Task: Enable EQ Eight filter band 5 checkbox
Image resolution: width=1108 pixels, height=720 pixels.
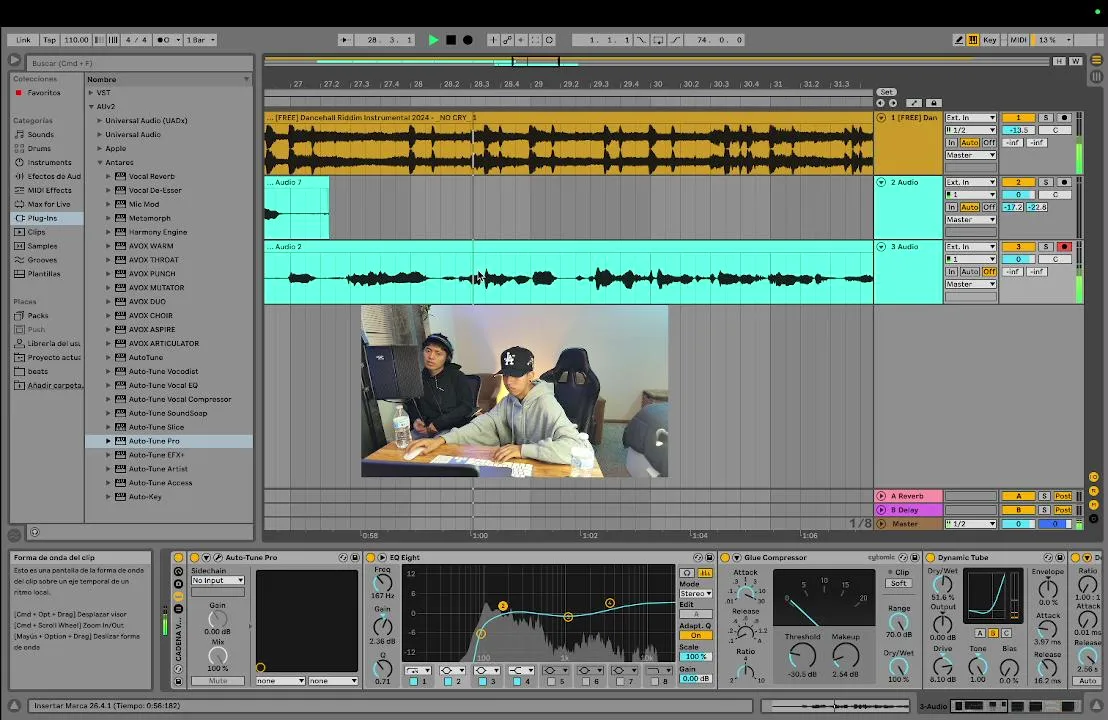Action: (x=551, y=682)
